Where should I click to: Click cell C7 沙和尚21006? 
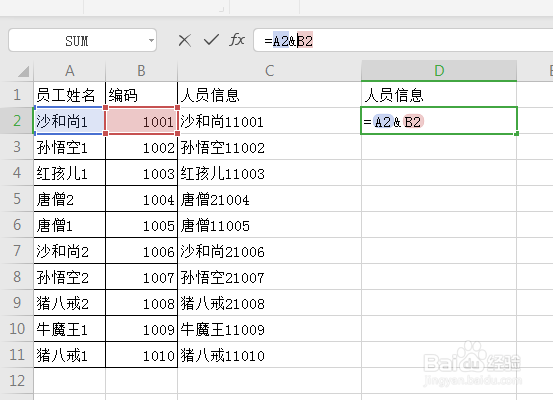tap(269, 251)
